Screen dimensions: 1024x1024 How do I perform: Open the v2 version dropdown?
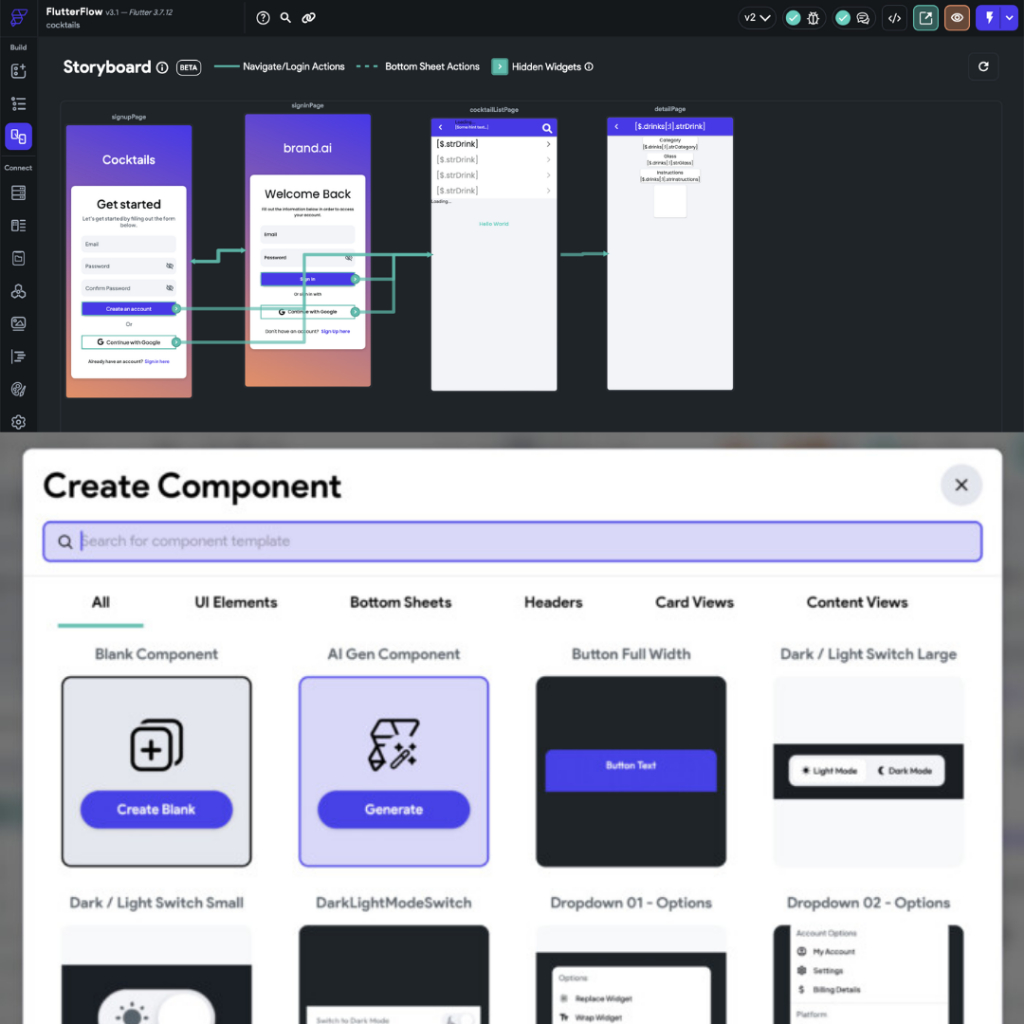point(757,18)
